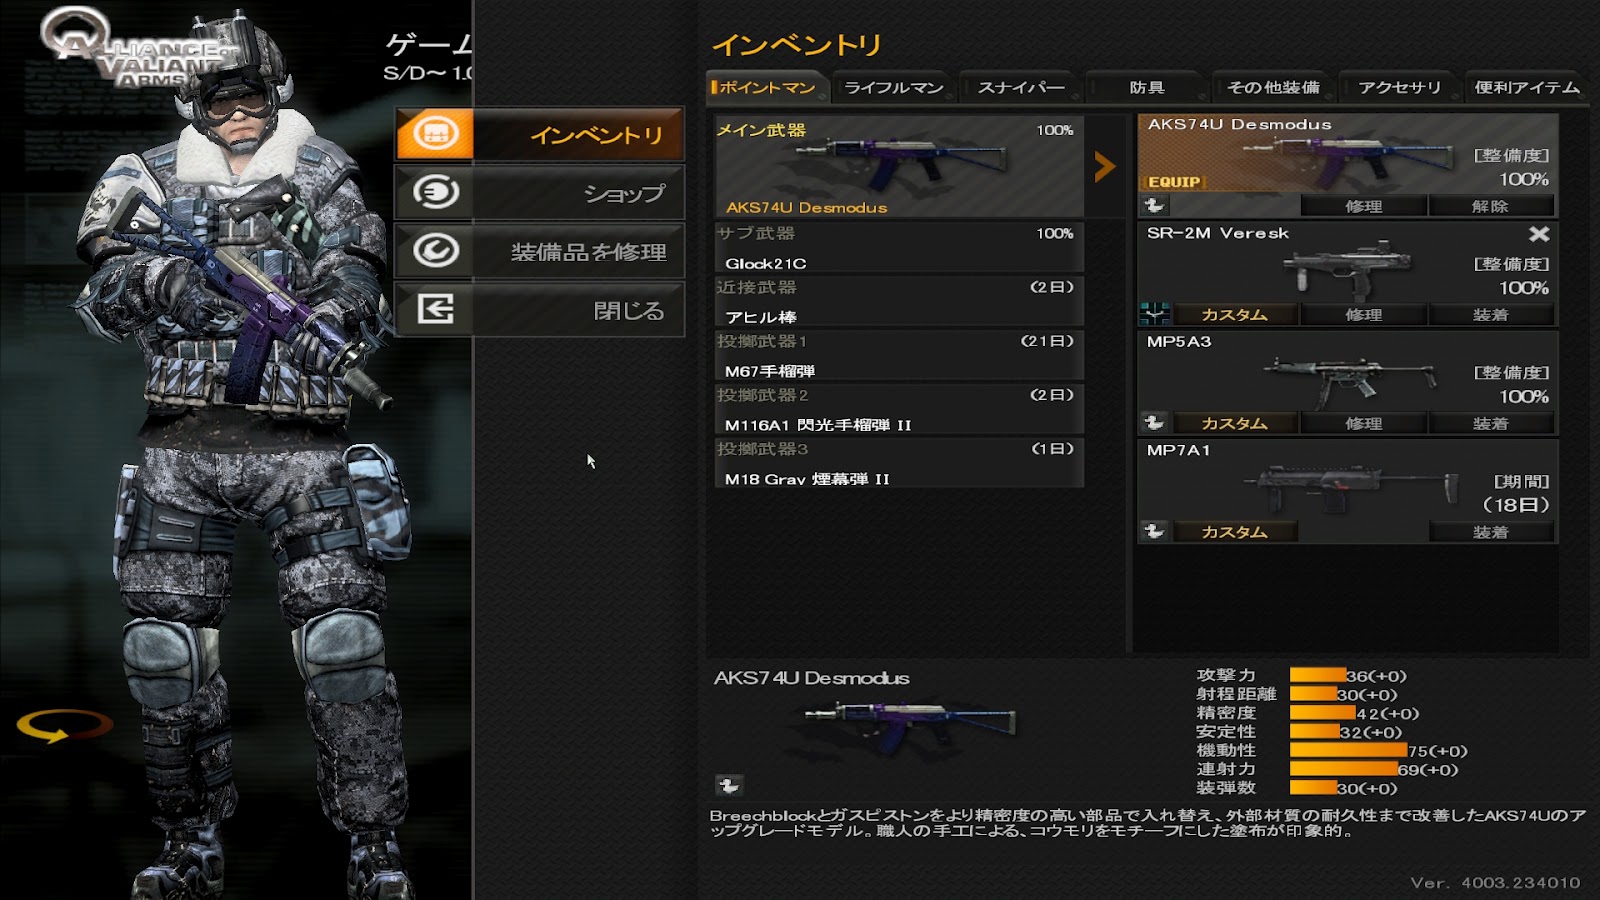Screen dimensions: 1600x900
Task: Click 修理 on the AKS74U Desmodus card
Action: [1363, 206]
